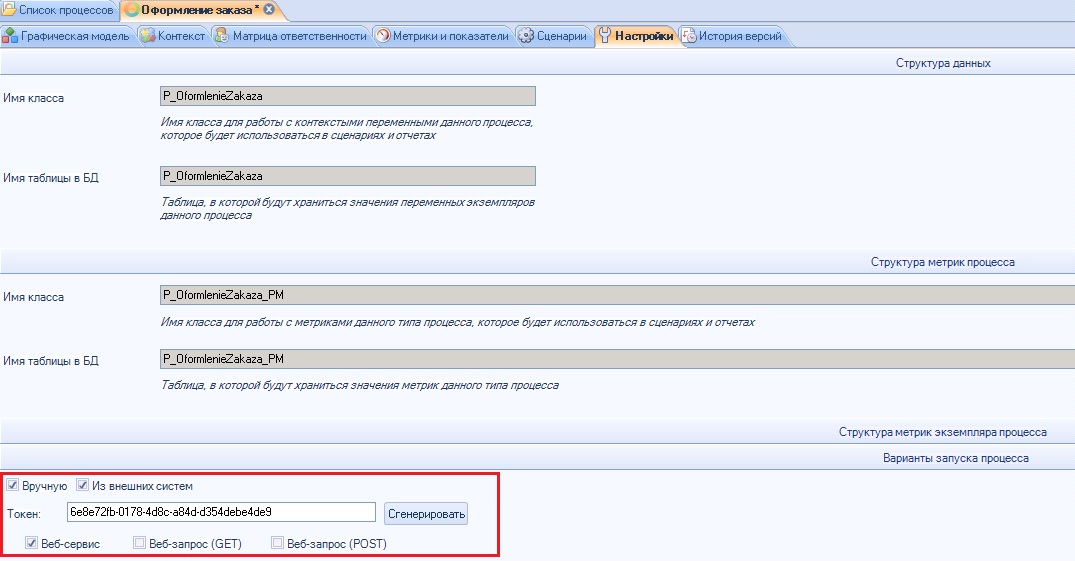Click the Контекст tab icon
Image resolution: width=1075 pixels, height=561 pixels.
point(147,37)
